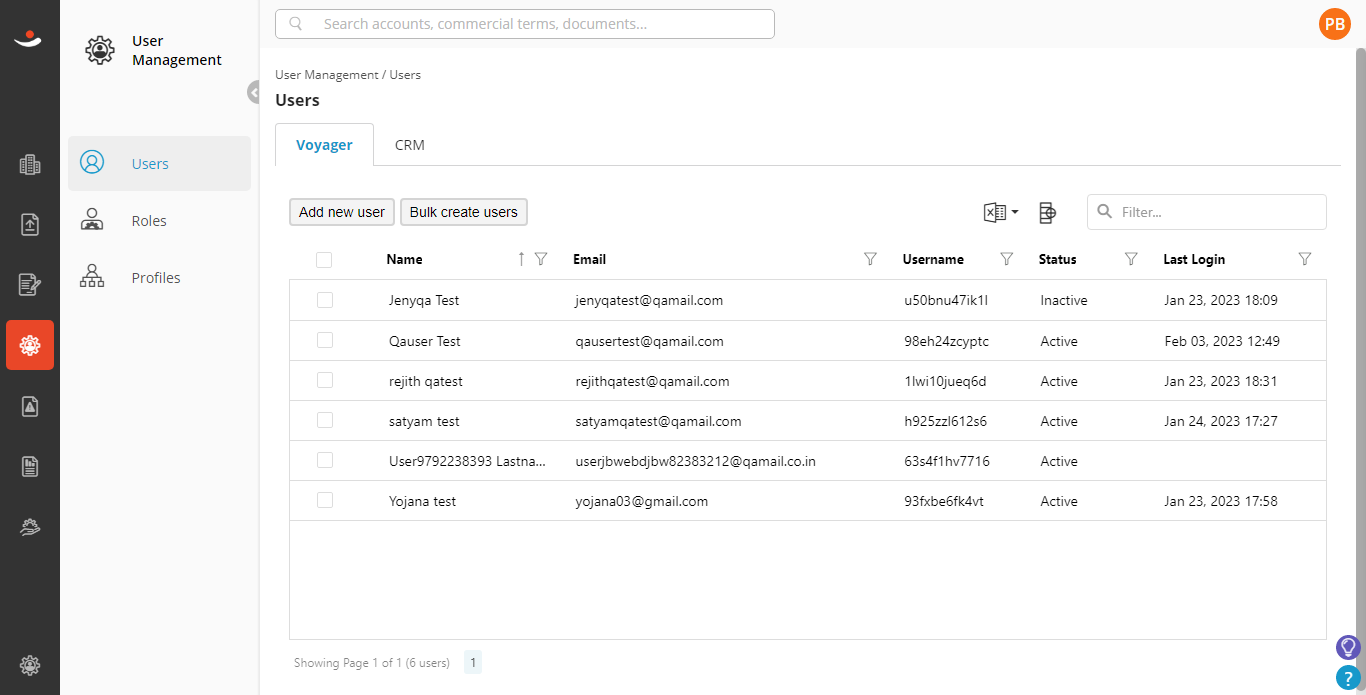1366x695 pixels.
Task: Click last login Feb 03, 2023 12:49
Action: (x=1222, y=341)
